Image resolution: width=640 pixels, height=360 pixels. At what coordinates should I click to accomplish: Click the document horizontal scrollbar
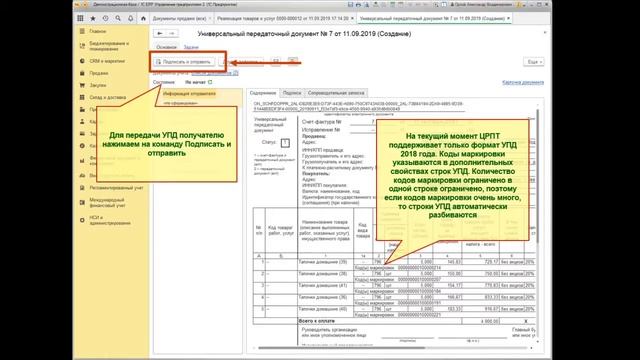[341, 348]
